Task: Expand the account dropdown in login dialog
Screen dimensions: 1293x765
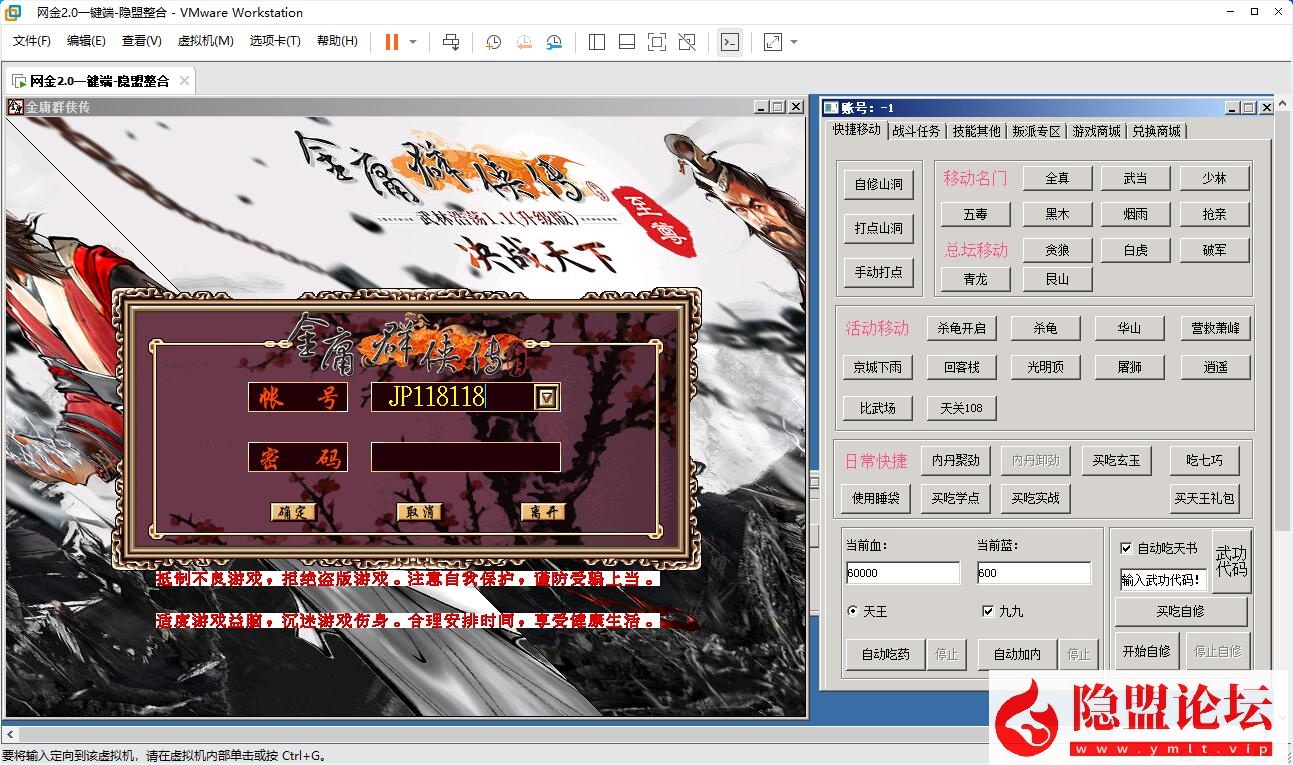Action: 546,397
